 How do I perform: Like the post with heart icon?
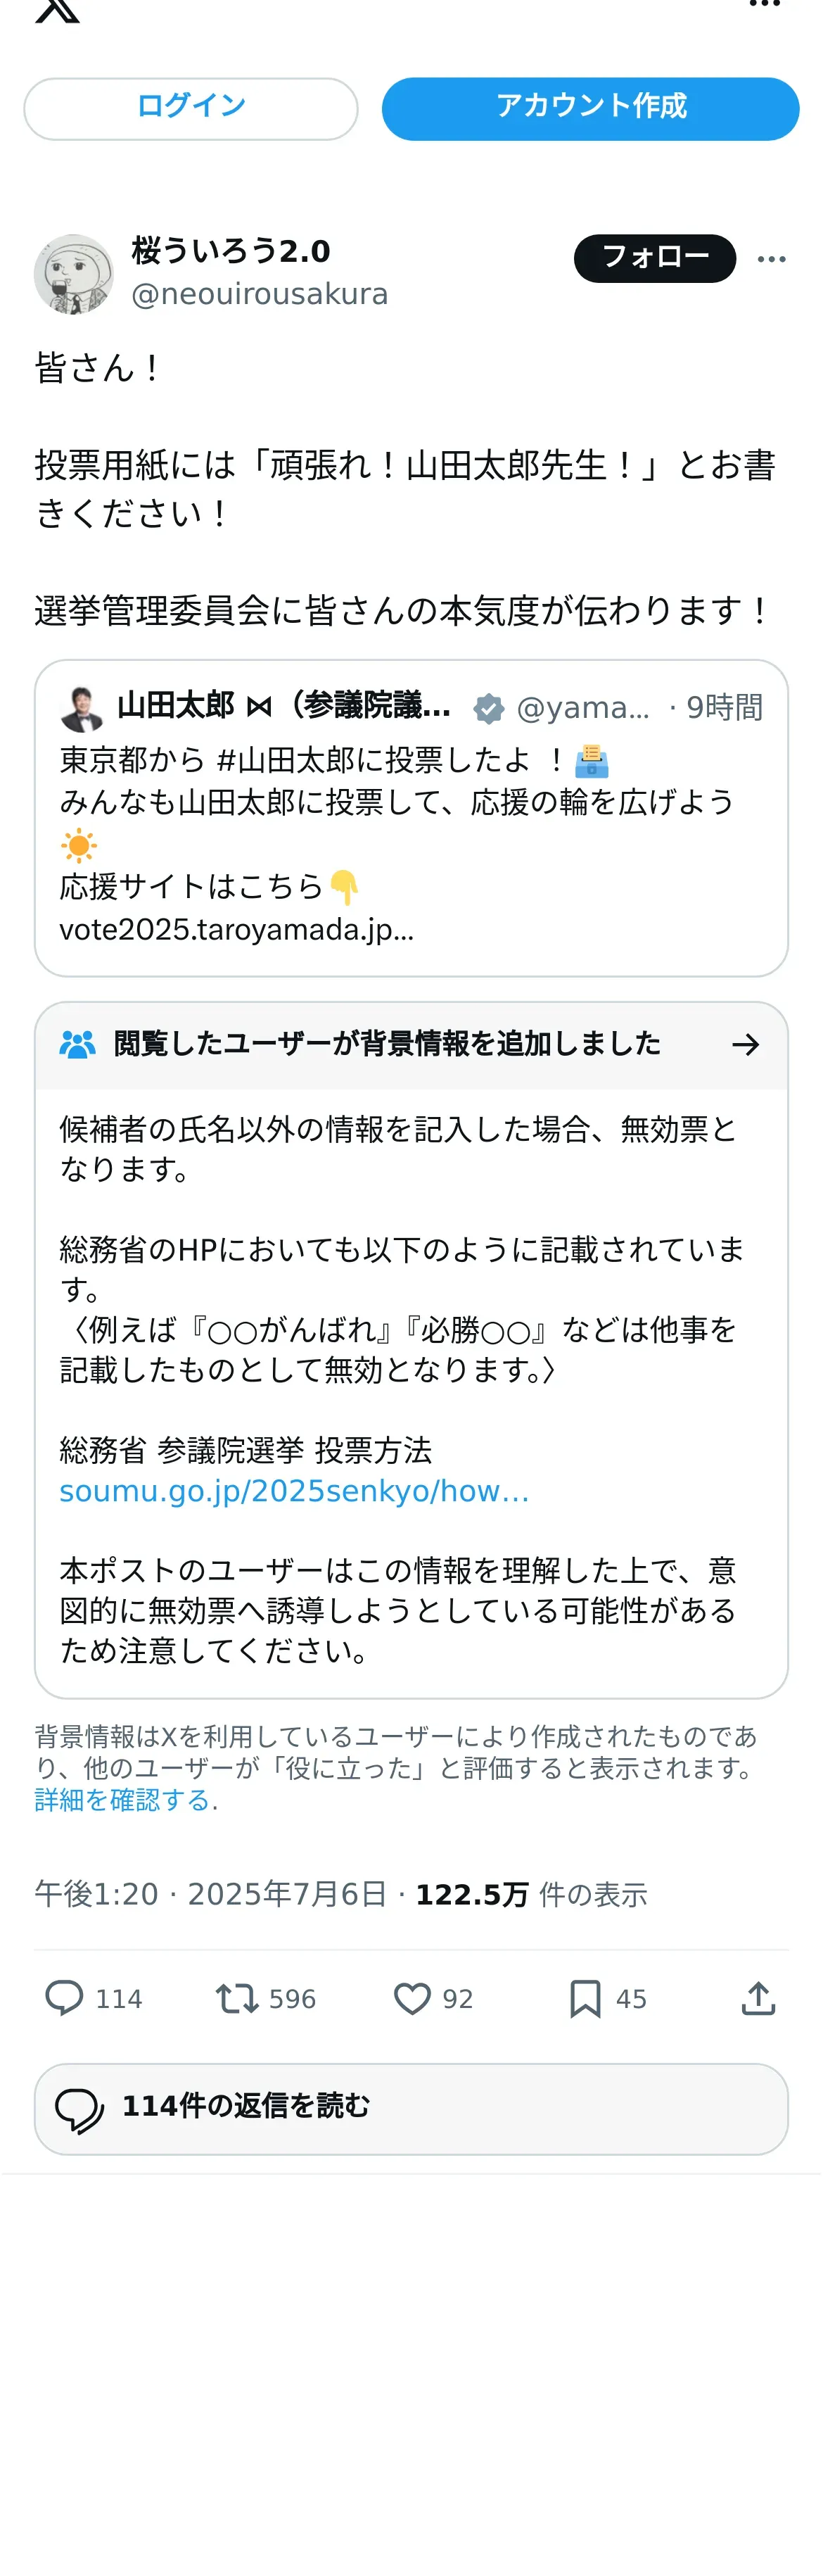coord(412,1998)
